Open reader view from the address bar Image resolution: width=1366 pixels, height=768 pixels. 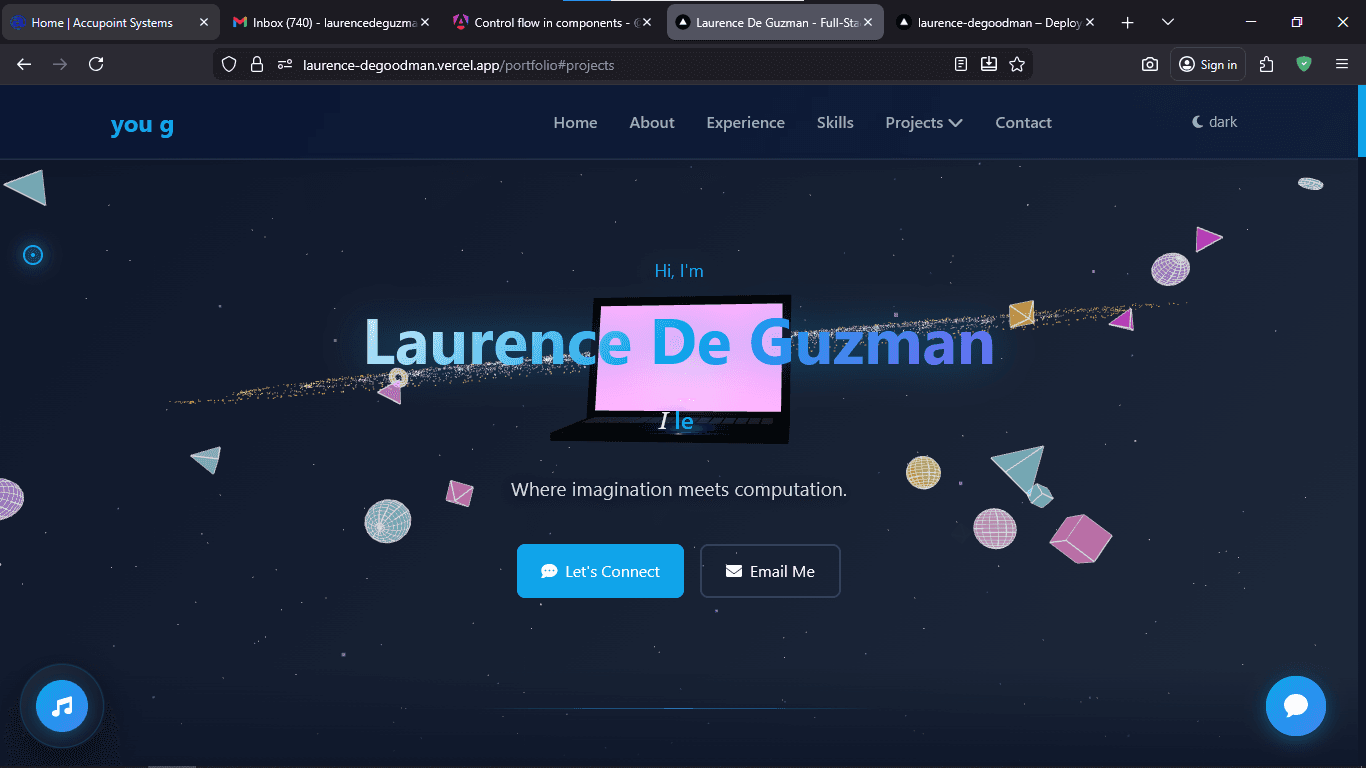(x=960, y=63)
